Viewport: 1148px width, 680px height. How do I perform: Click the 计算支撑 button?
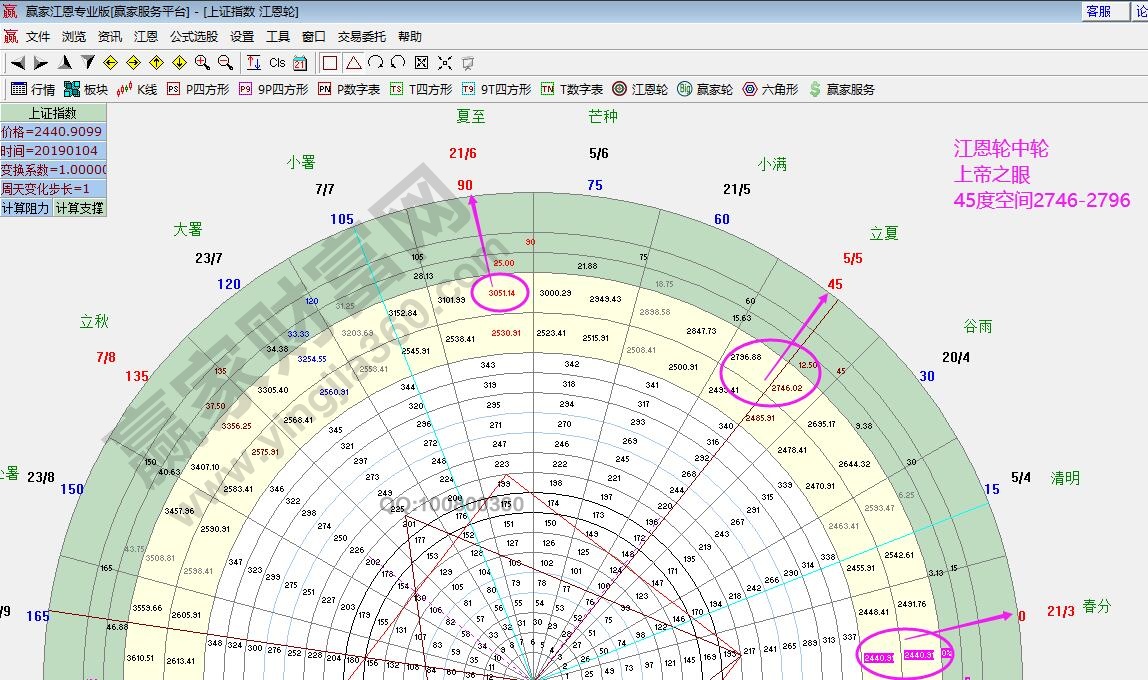[x=78, y=208]
